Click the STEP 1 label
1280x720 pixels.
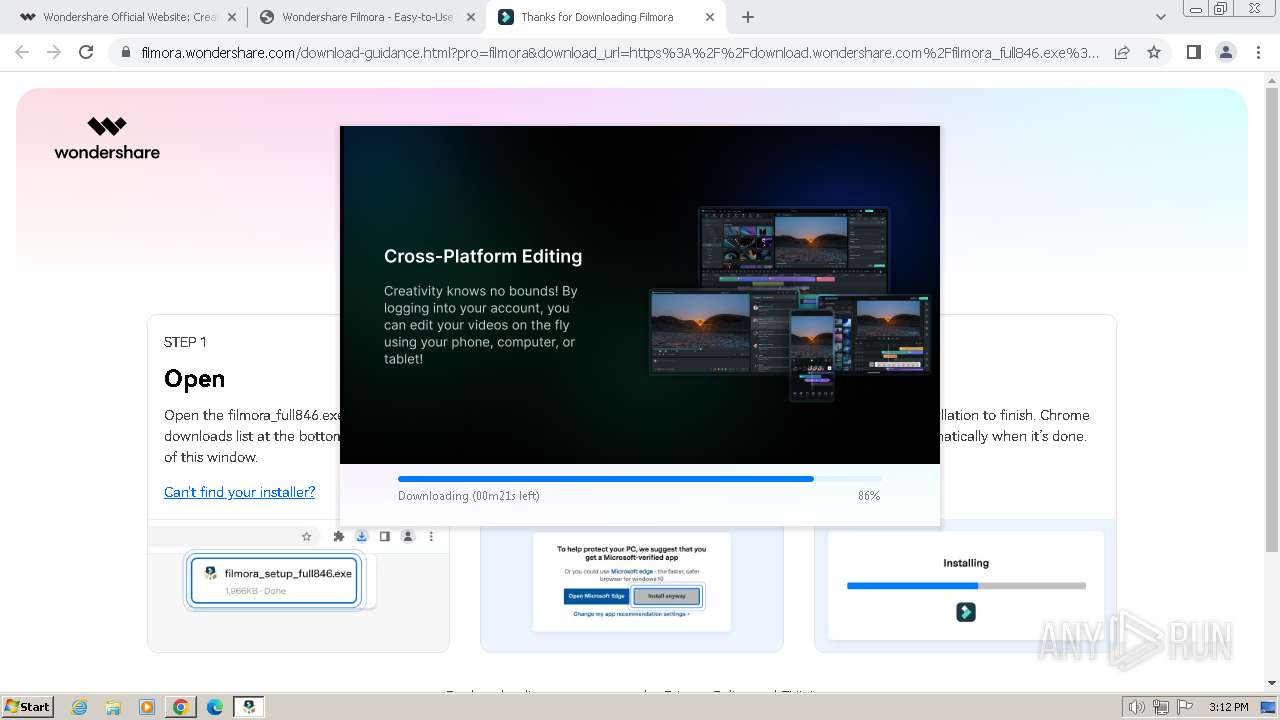[185, 342]
